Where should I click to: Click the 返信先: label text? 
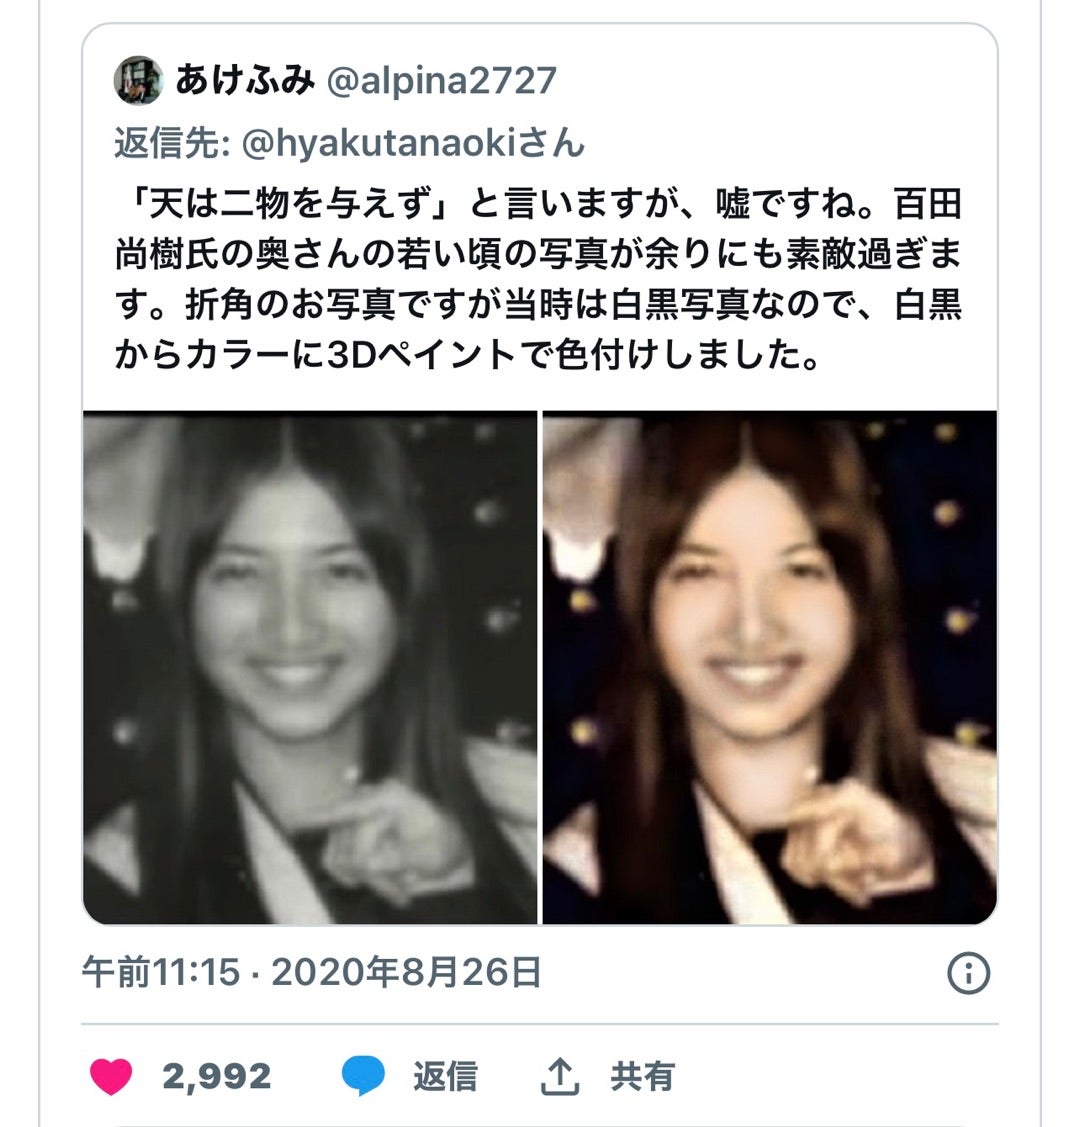pos(172,143)
